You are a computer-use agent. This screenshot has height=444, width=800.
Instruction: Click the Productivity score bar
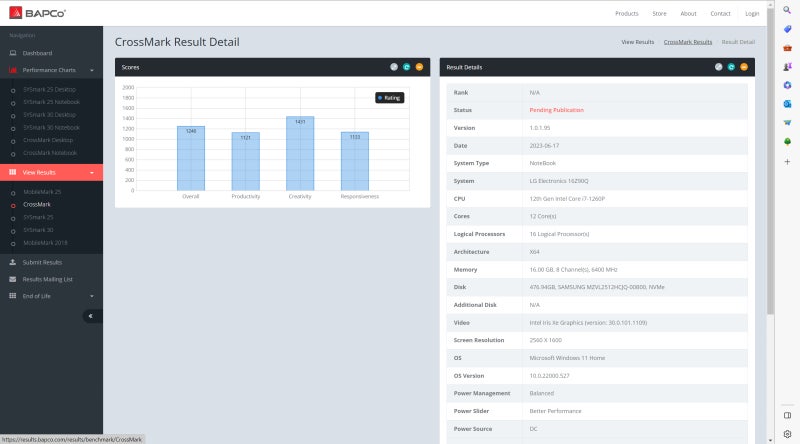tap(245, 161)
